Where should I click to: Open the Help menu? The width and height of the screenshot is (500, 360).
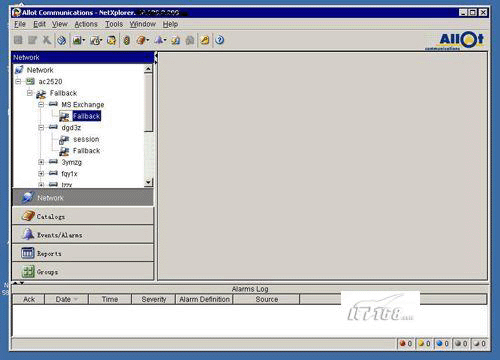point(170,24)
